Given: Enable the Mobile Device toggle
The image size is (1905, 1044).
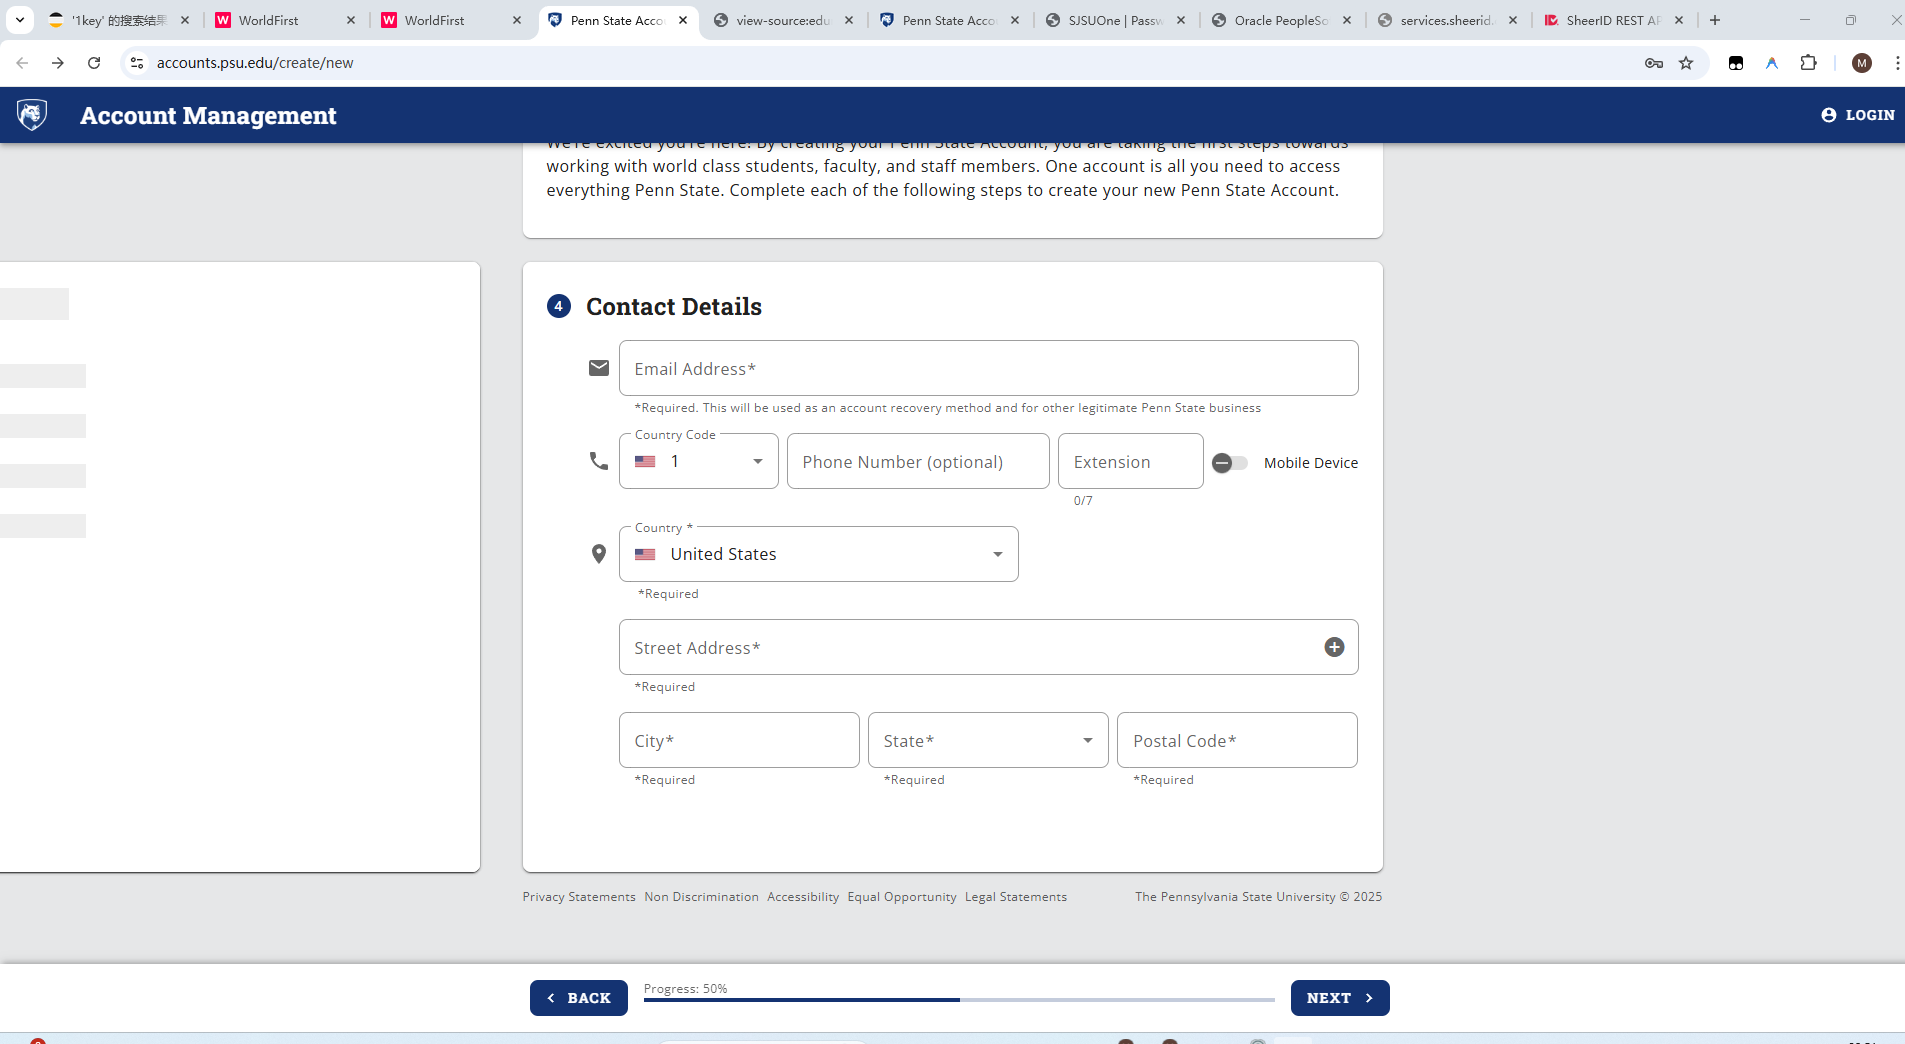Looking at the screenshot, I should pos(1229,463).
